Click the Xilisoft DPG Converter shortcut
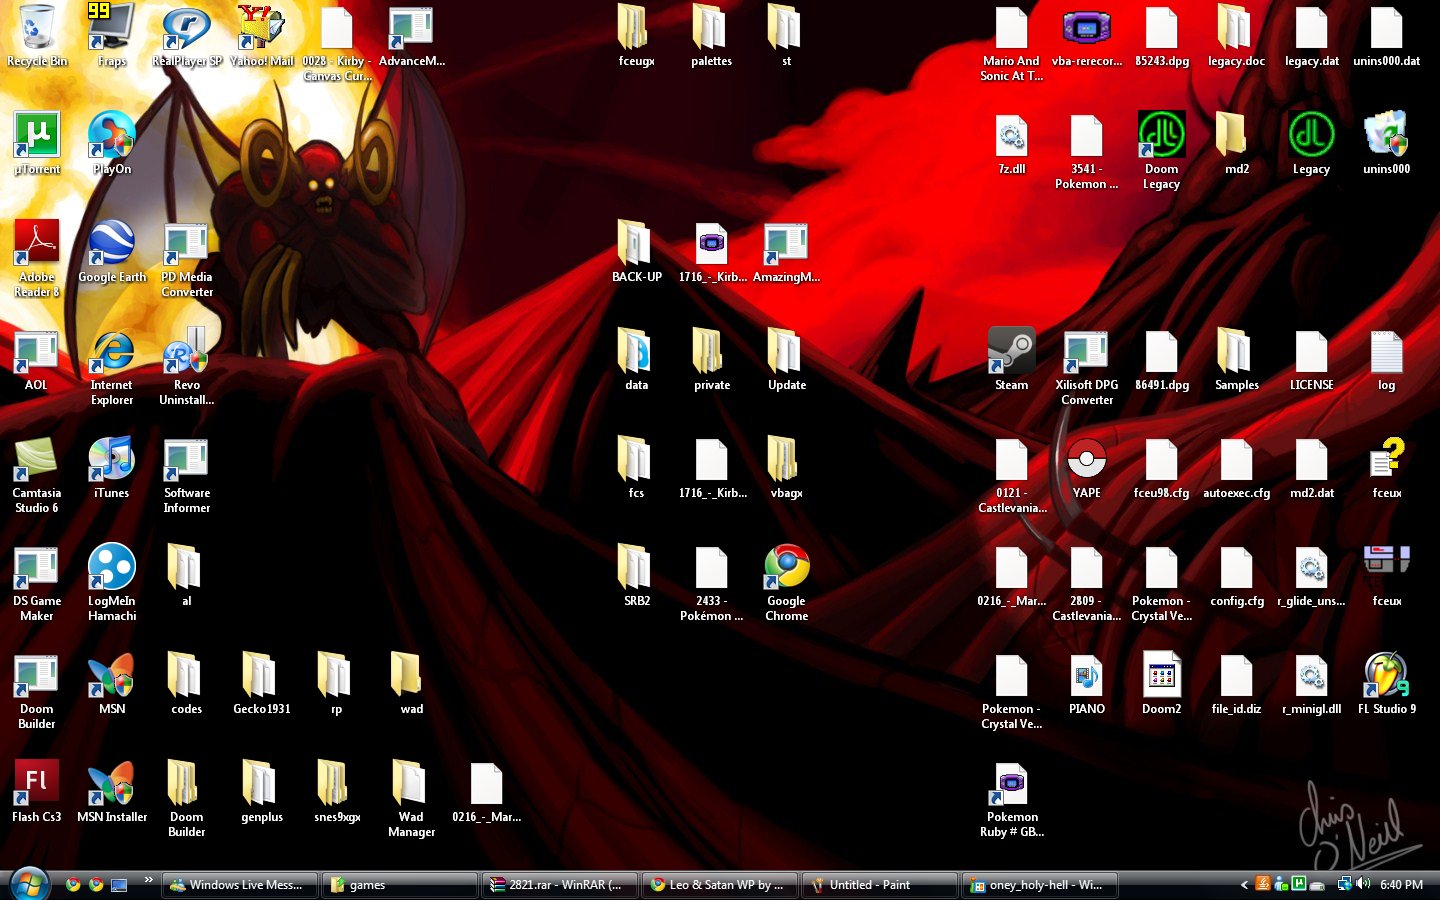The width and height of the screenshot is (1440, 900). (x=1087, y=367)
